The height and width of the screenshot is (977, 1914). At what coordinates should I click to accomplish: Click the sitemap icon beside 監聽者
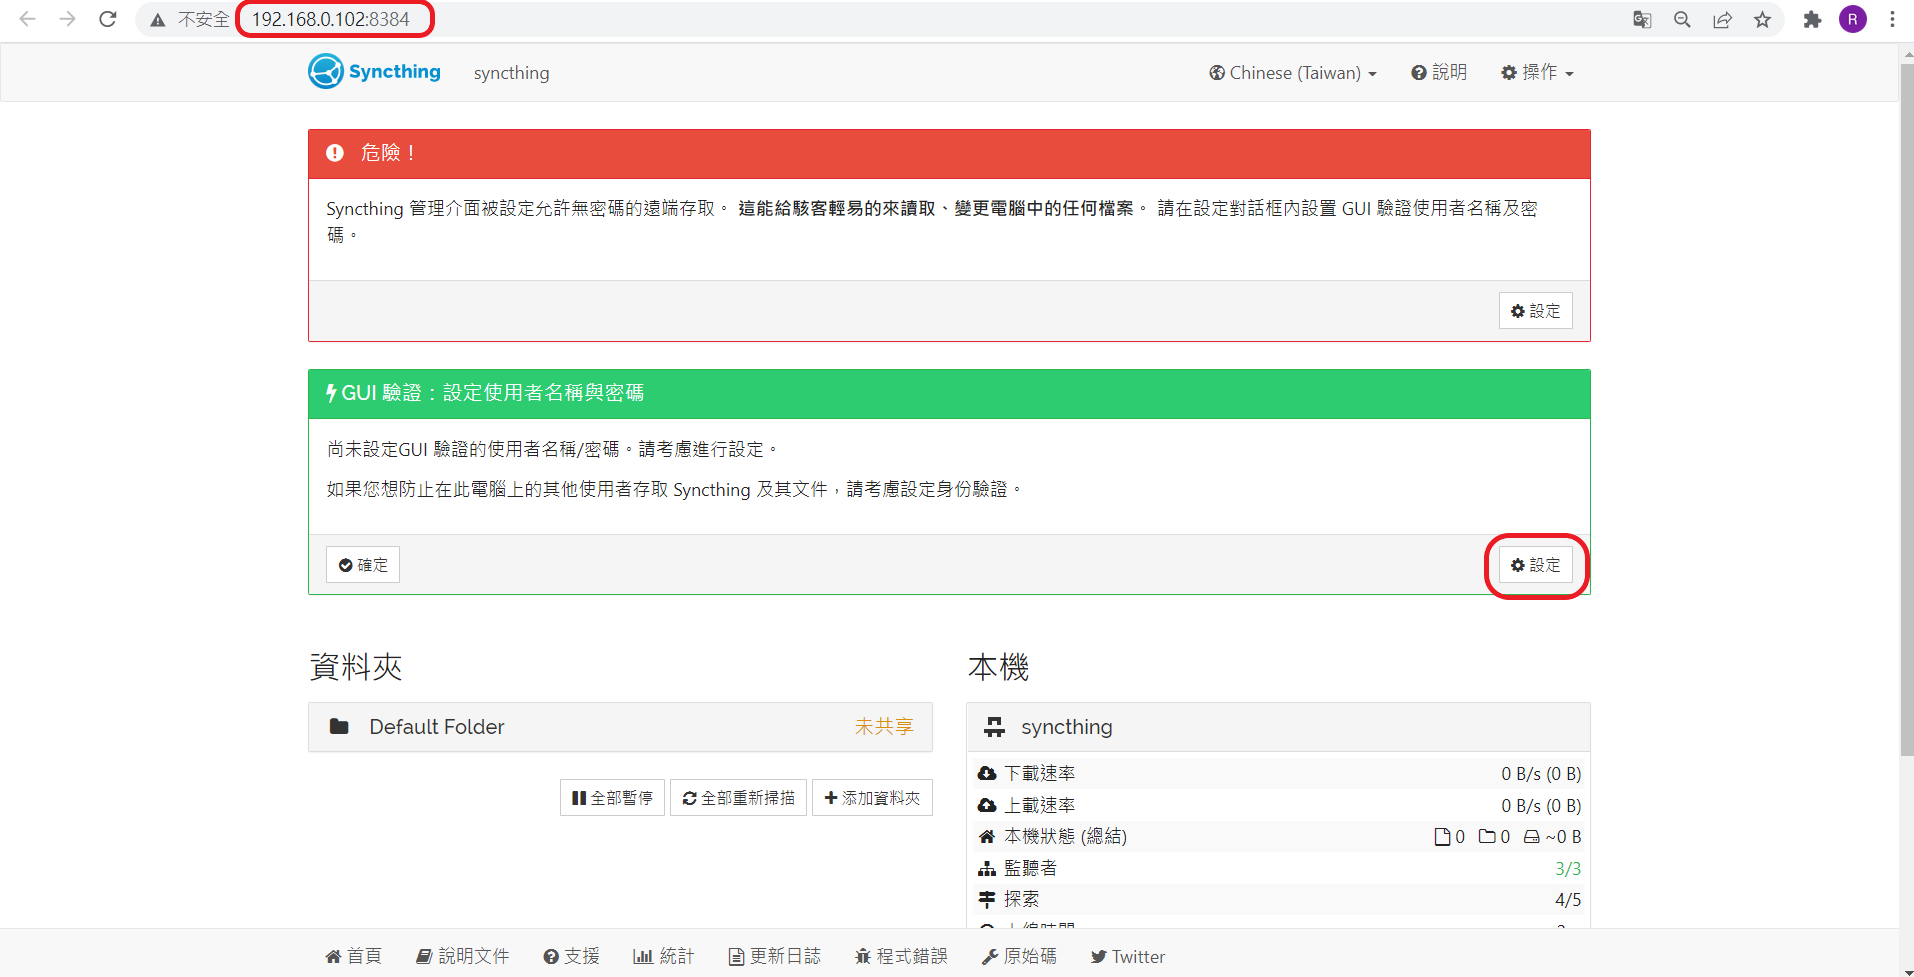coord(987,868)
